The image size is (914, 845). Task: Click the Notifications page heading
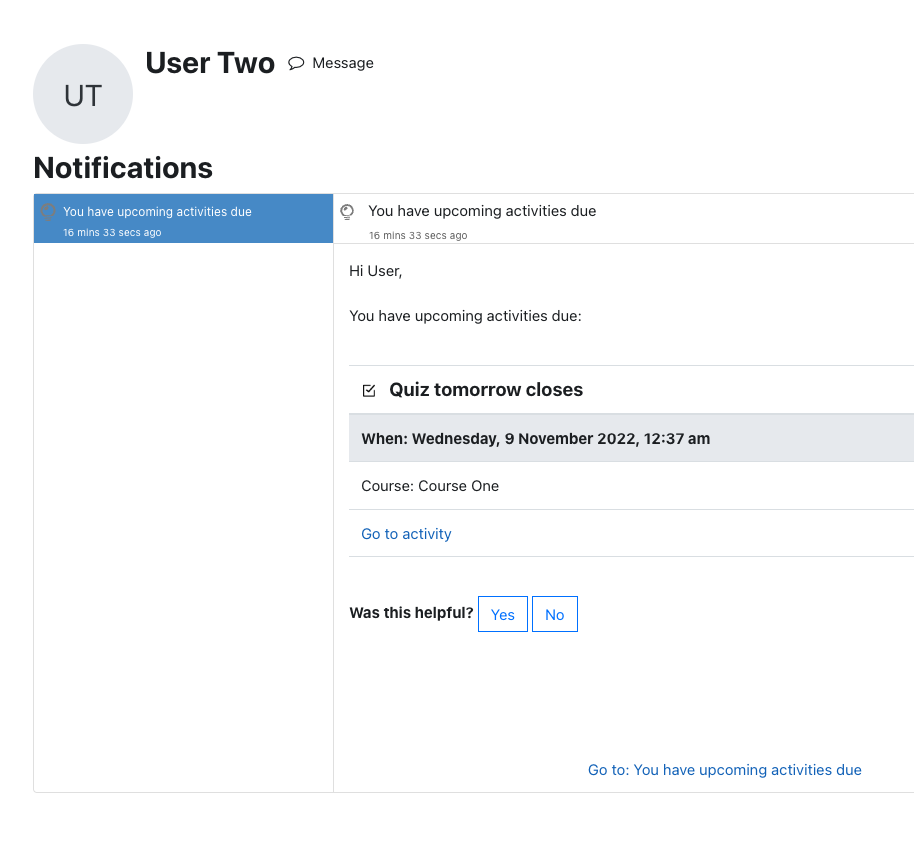tap(123, 168)
